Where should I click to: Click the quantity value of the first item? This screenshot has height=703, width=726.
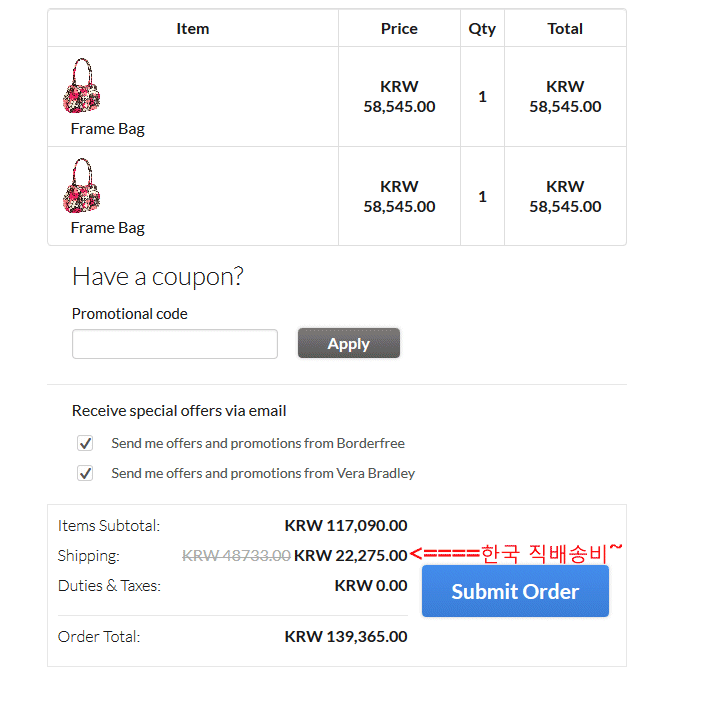482,97
